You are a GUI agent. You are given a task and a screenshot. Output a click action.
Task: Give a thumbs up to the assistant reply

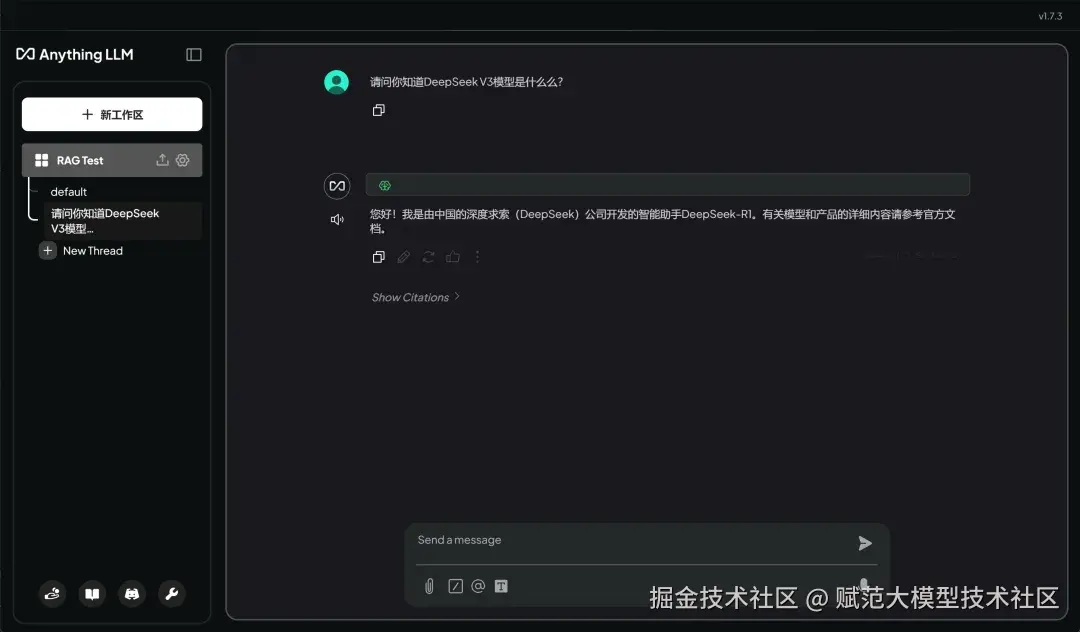(x=452, y=257)
